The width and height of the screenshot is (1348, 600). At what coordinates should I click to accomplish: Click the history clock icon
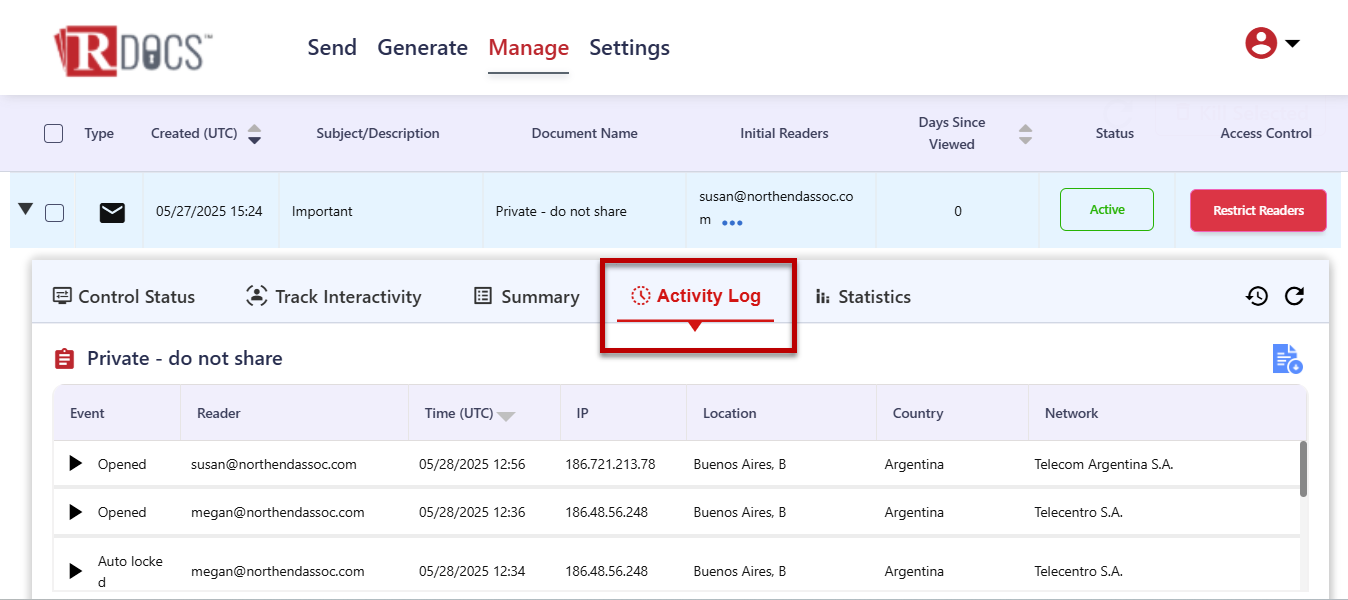[1257, 296]
